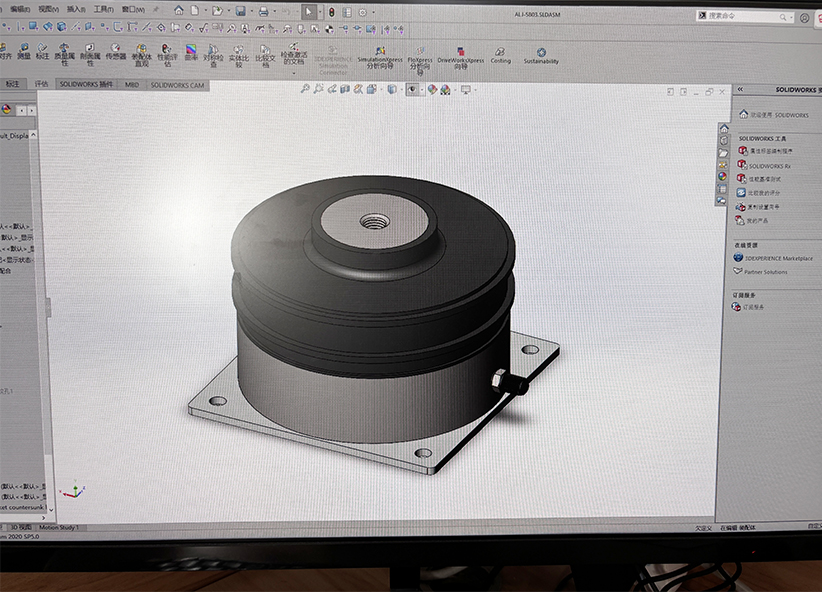Open 我的产品 My Products link
Image resolution: width=822 pixels, height=592 pixels.
752,220
